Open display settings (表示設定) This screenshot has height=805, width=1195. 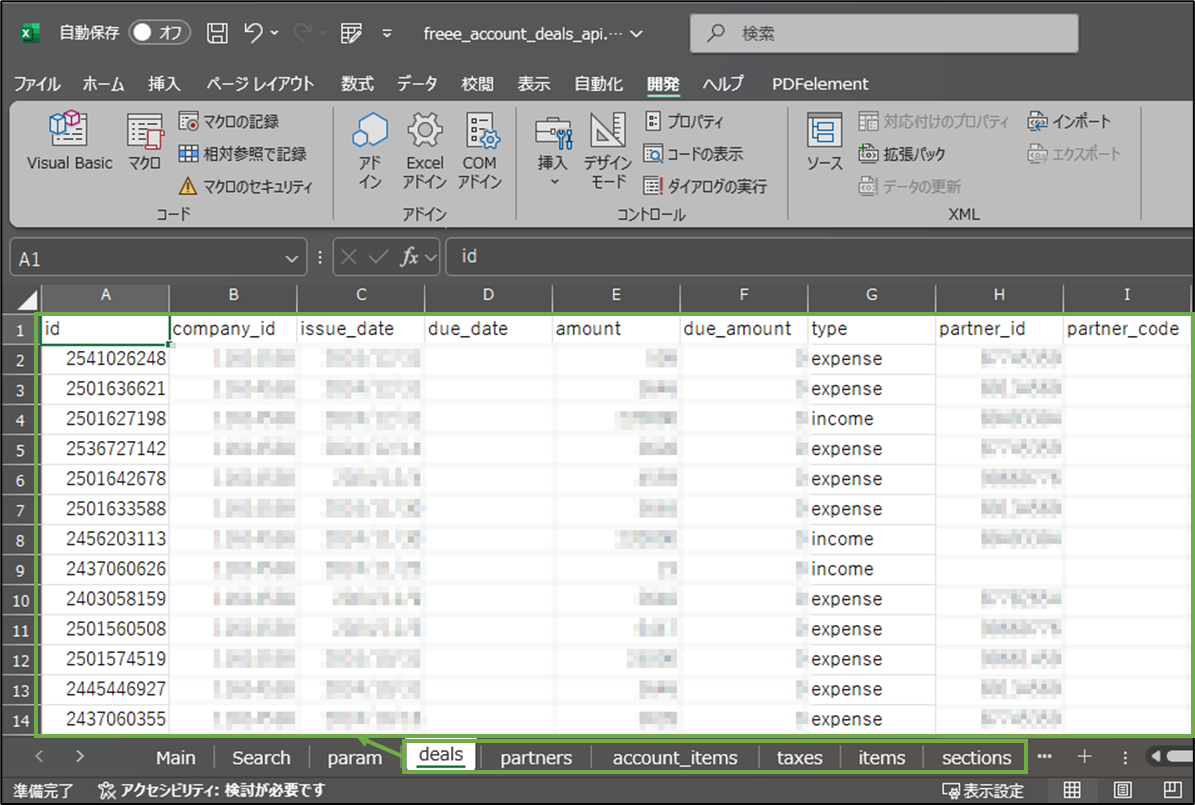[983, 791]
